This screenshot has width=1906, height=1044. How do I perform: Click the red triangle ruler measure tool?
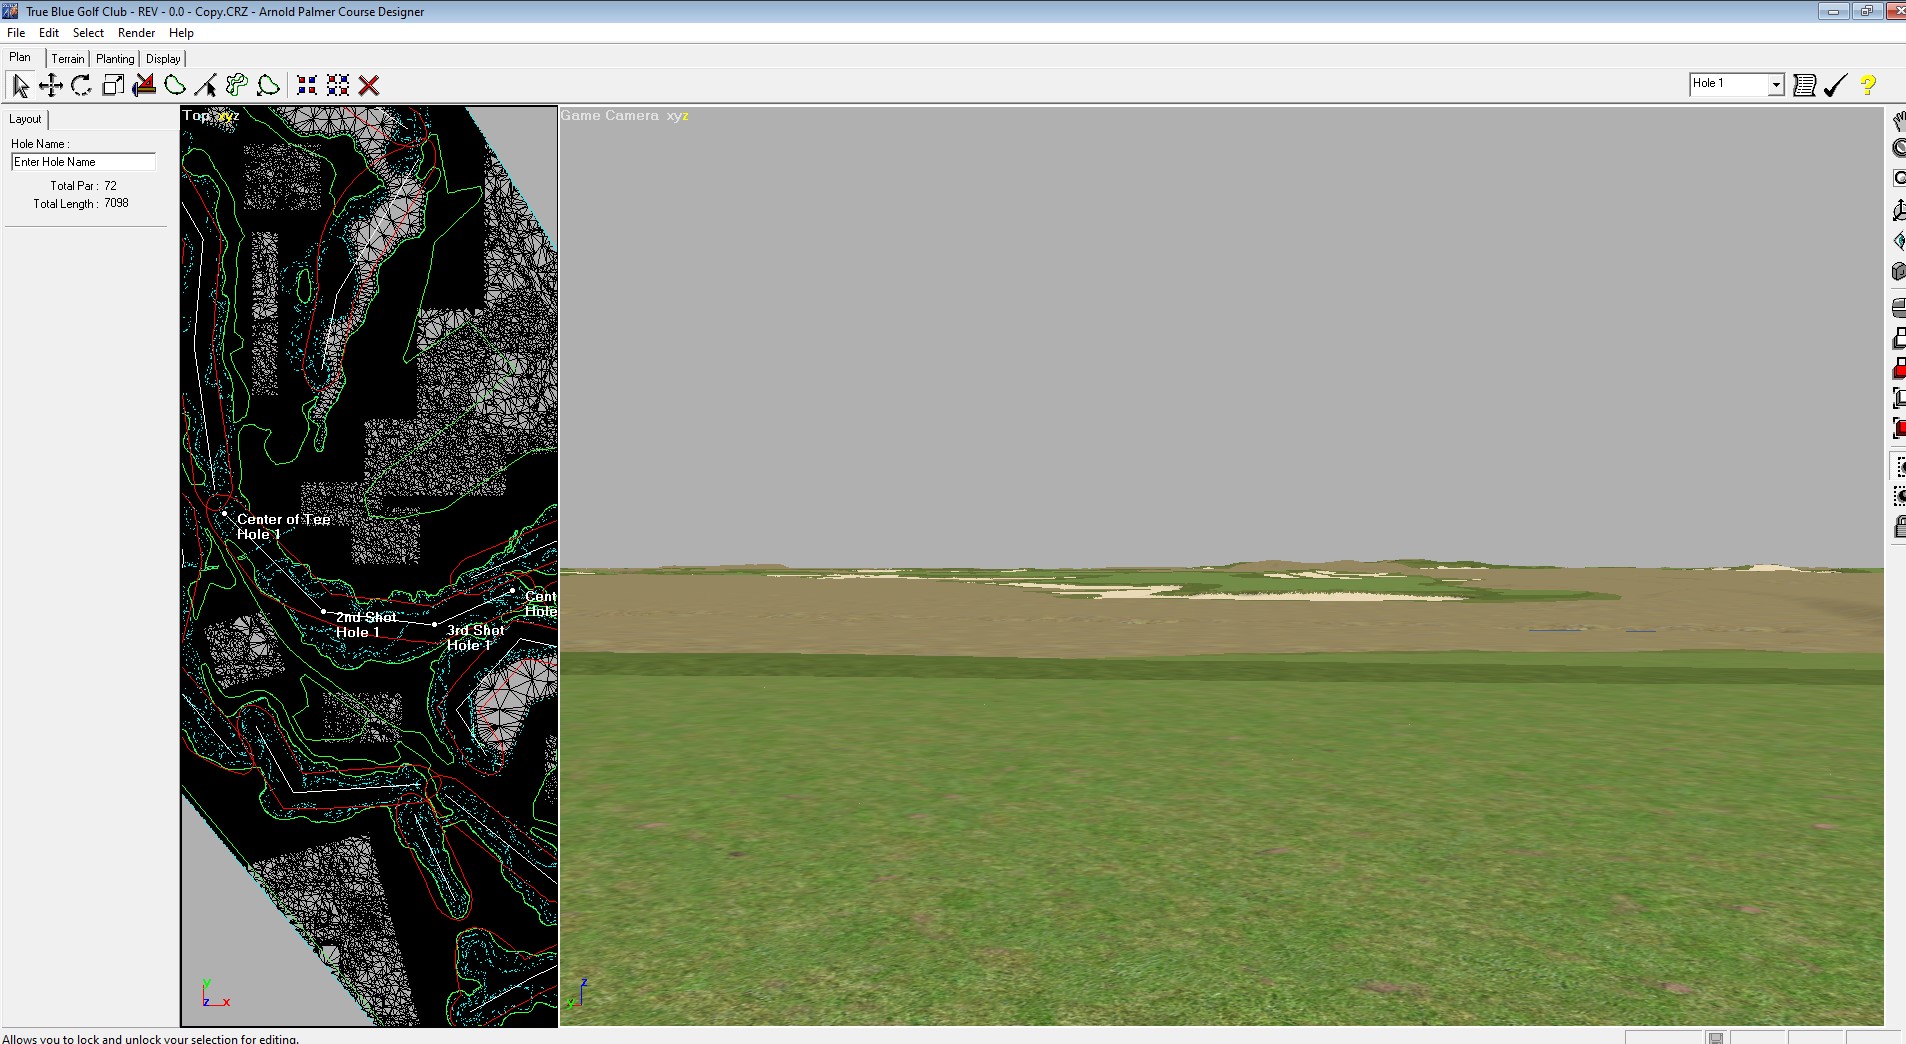(x=144, y=86)
